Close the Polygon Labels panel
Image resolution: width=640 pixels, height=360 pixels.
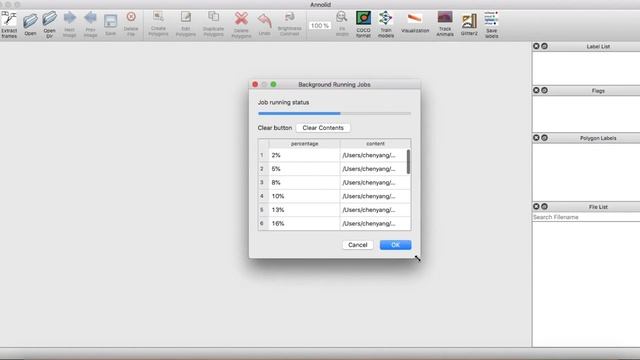[x=536, y=138]
